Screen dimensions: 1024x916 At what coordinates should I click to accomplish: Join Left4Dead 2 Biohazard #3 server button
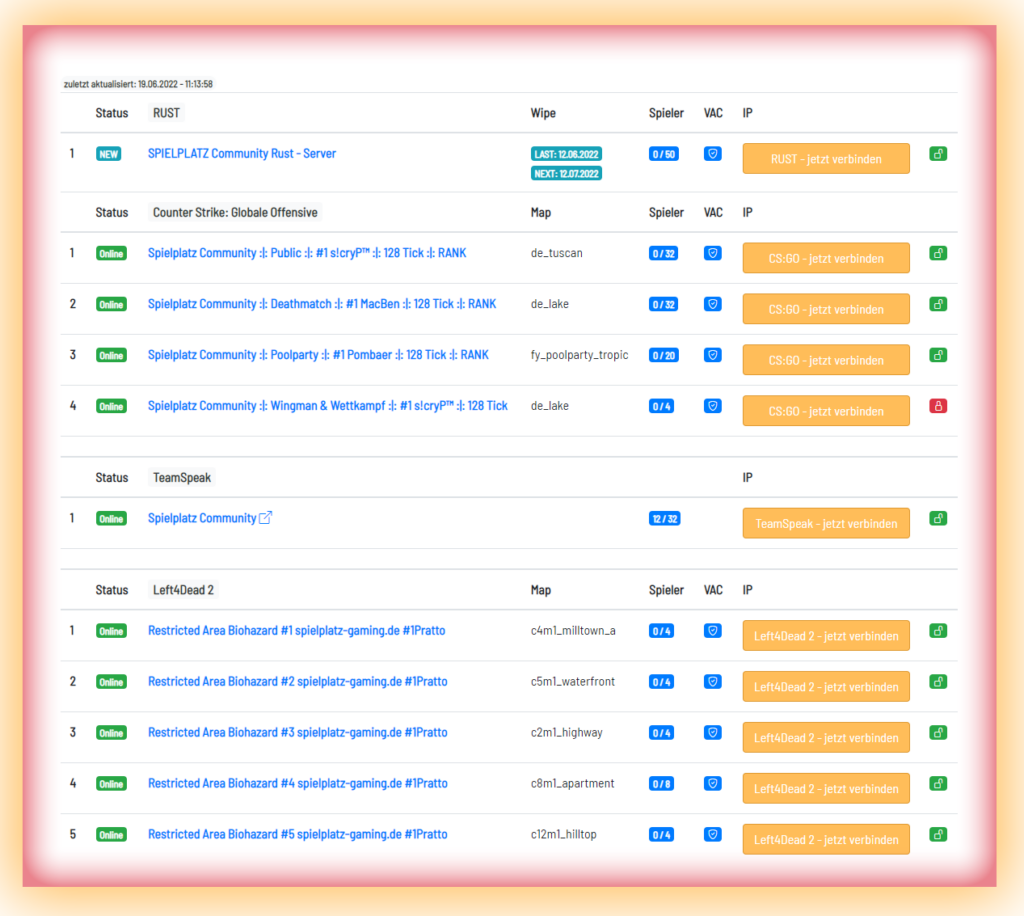825,737
